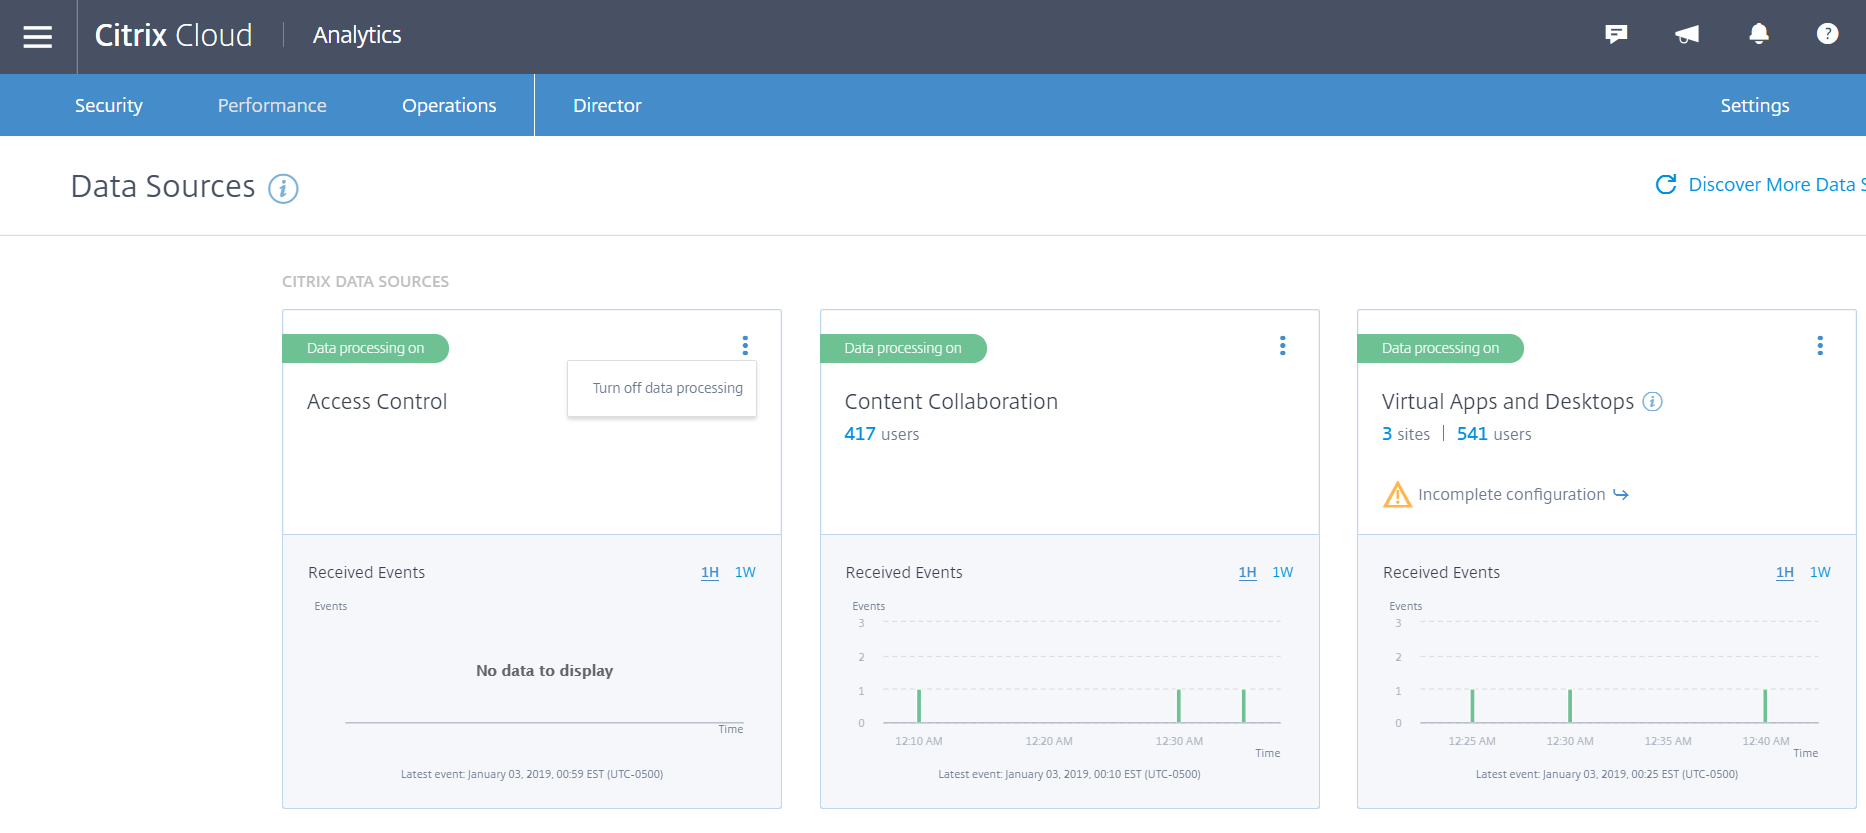Viewport: 1866px width, 833px height.
Task: Click the Virtual Apps and Desktops title
Action: point(1508,402)
